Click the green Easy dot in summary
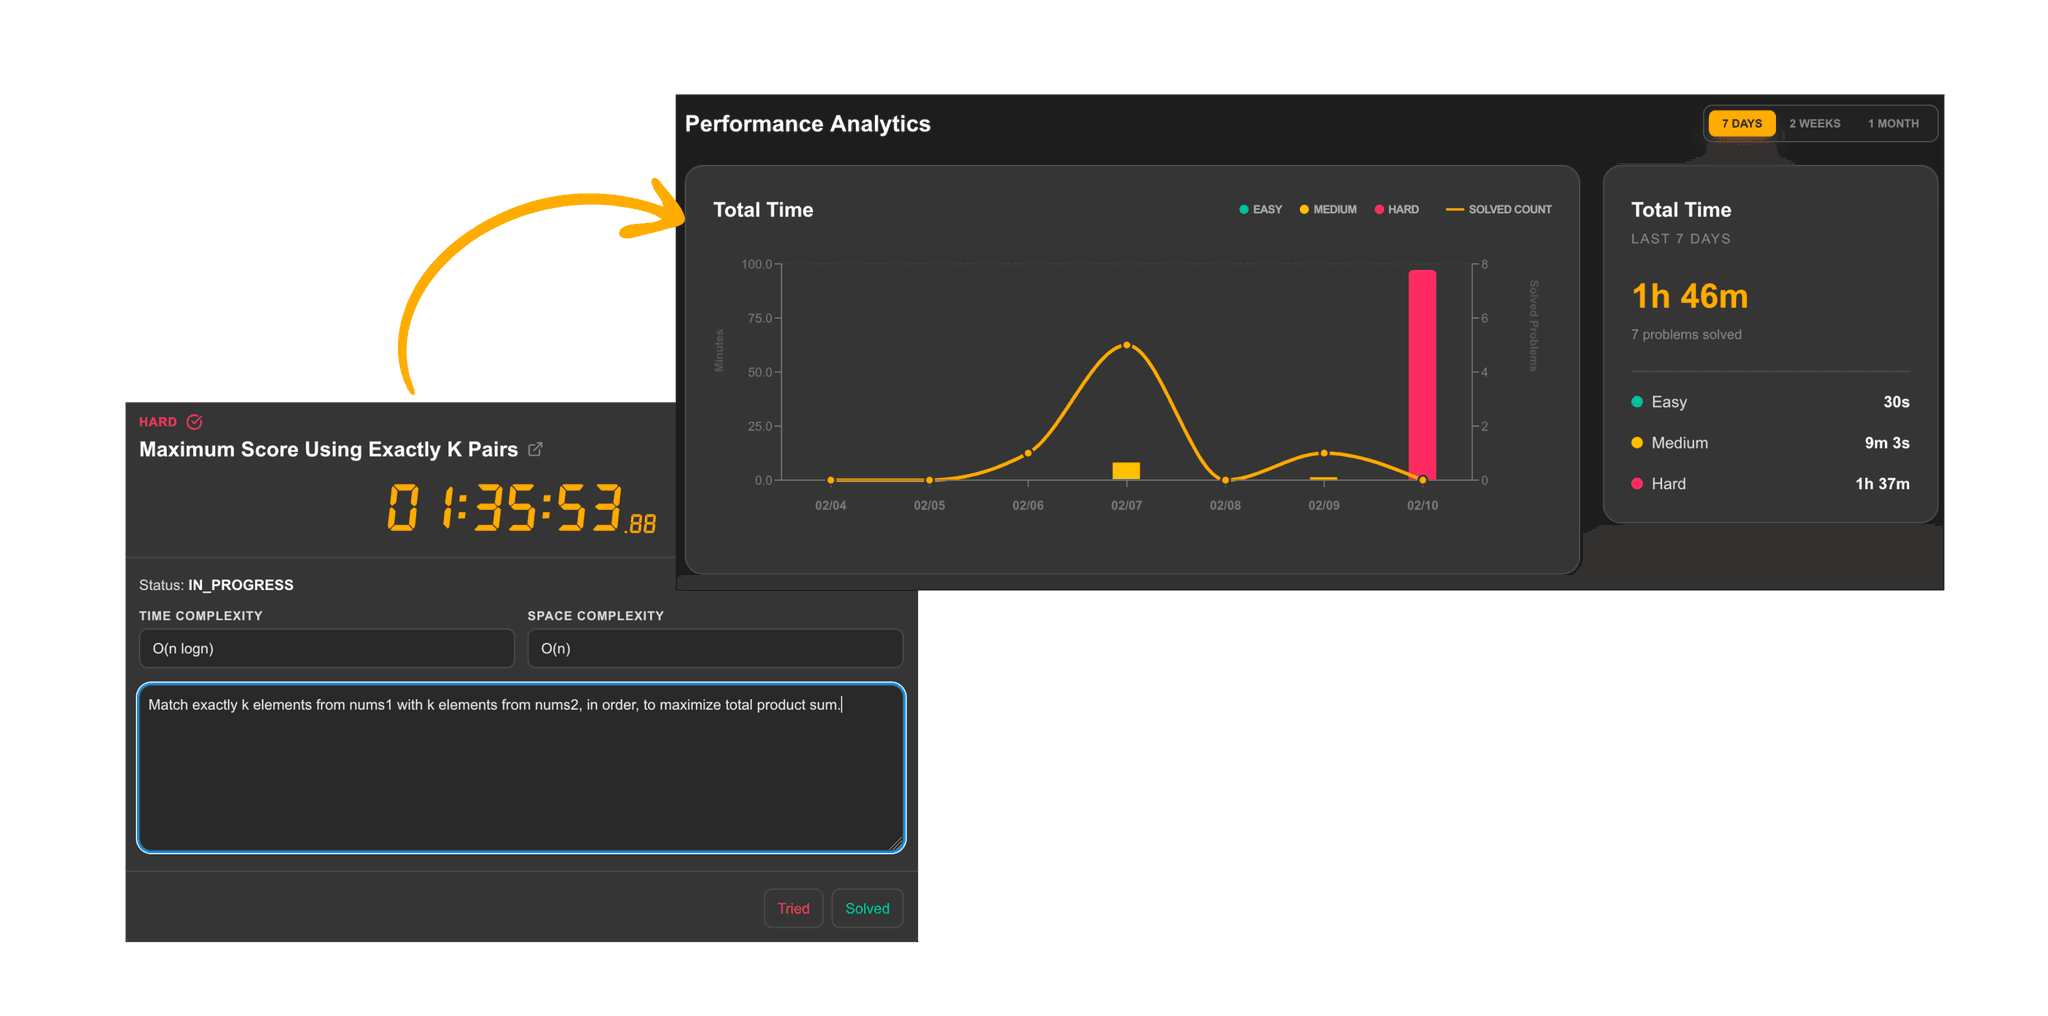This screenshot has height=1016, width=2048. 1637,402
